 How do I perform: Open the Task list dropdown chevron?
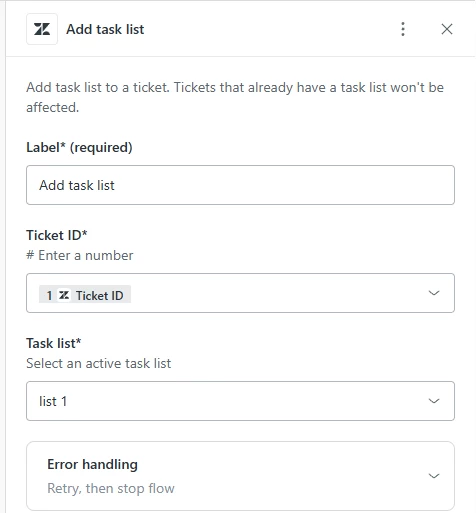point(434,401)
